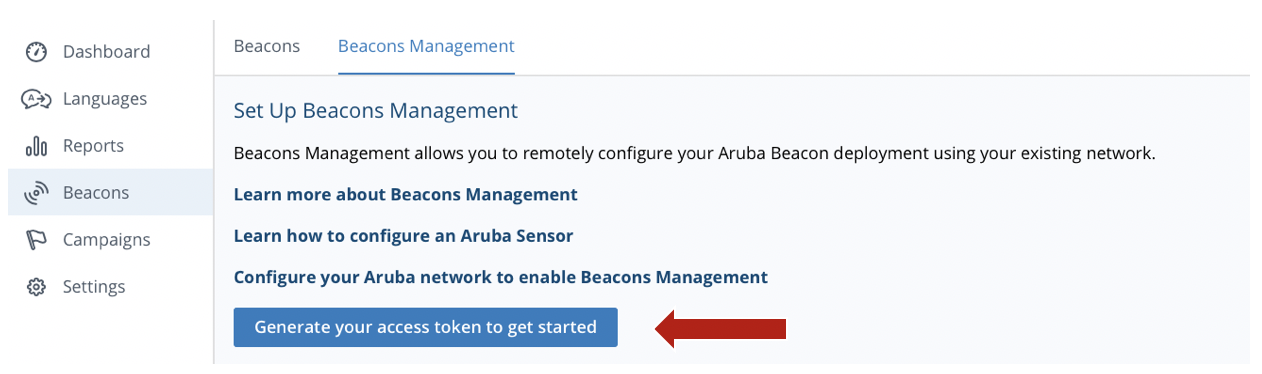The image size is (1262, 374).
Task: Click Generate your access token button
Action: tap(426, 327)
